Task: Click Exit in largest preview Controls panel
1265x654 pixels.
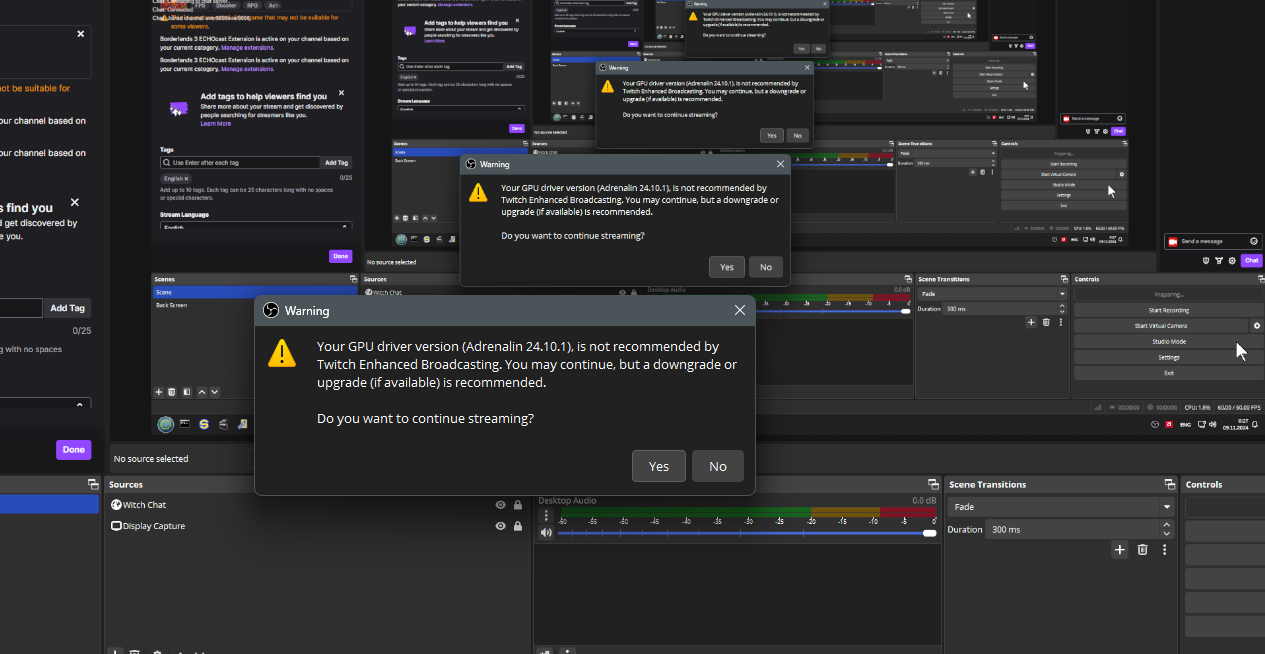Action: pos(1168,373)
